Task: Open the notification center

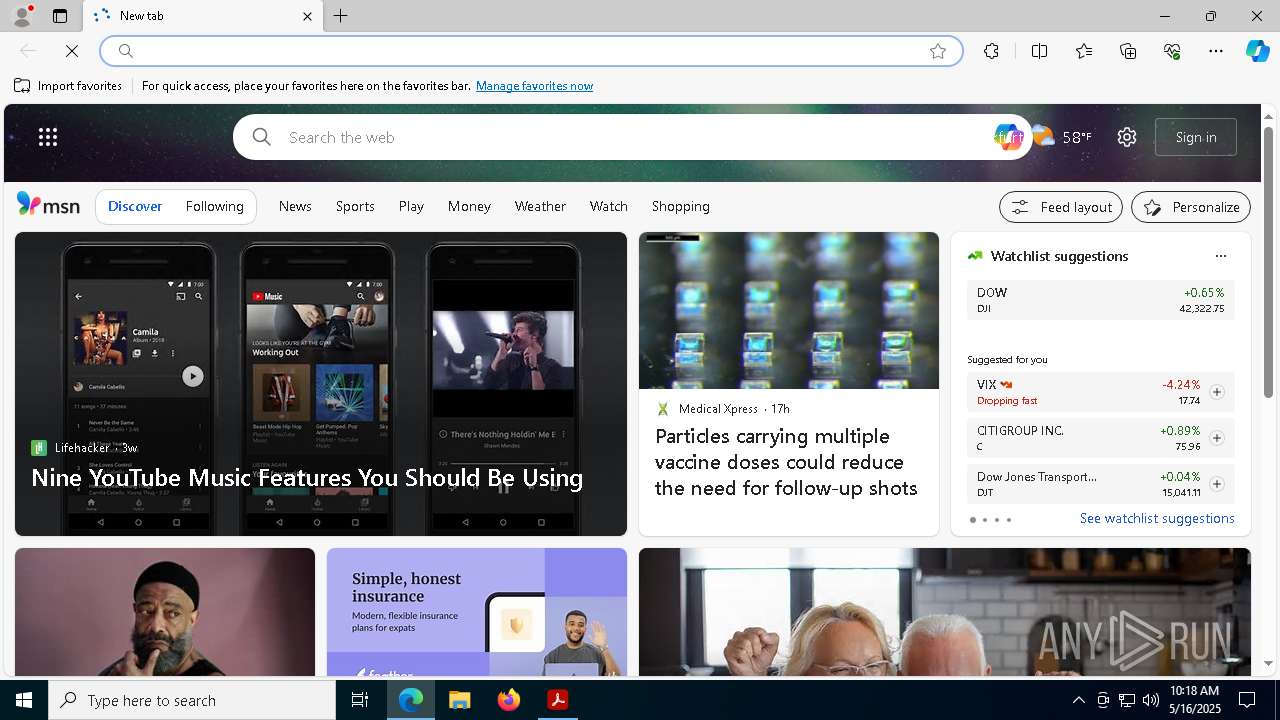Action: [x=1247, y=700]
